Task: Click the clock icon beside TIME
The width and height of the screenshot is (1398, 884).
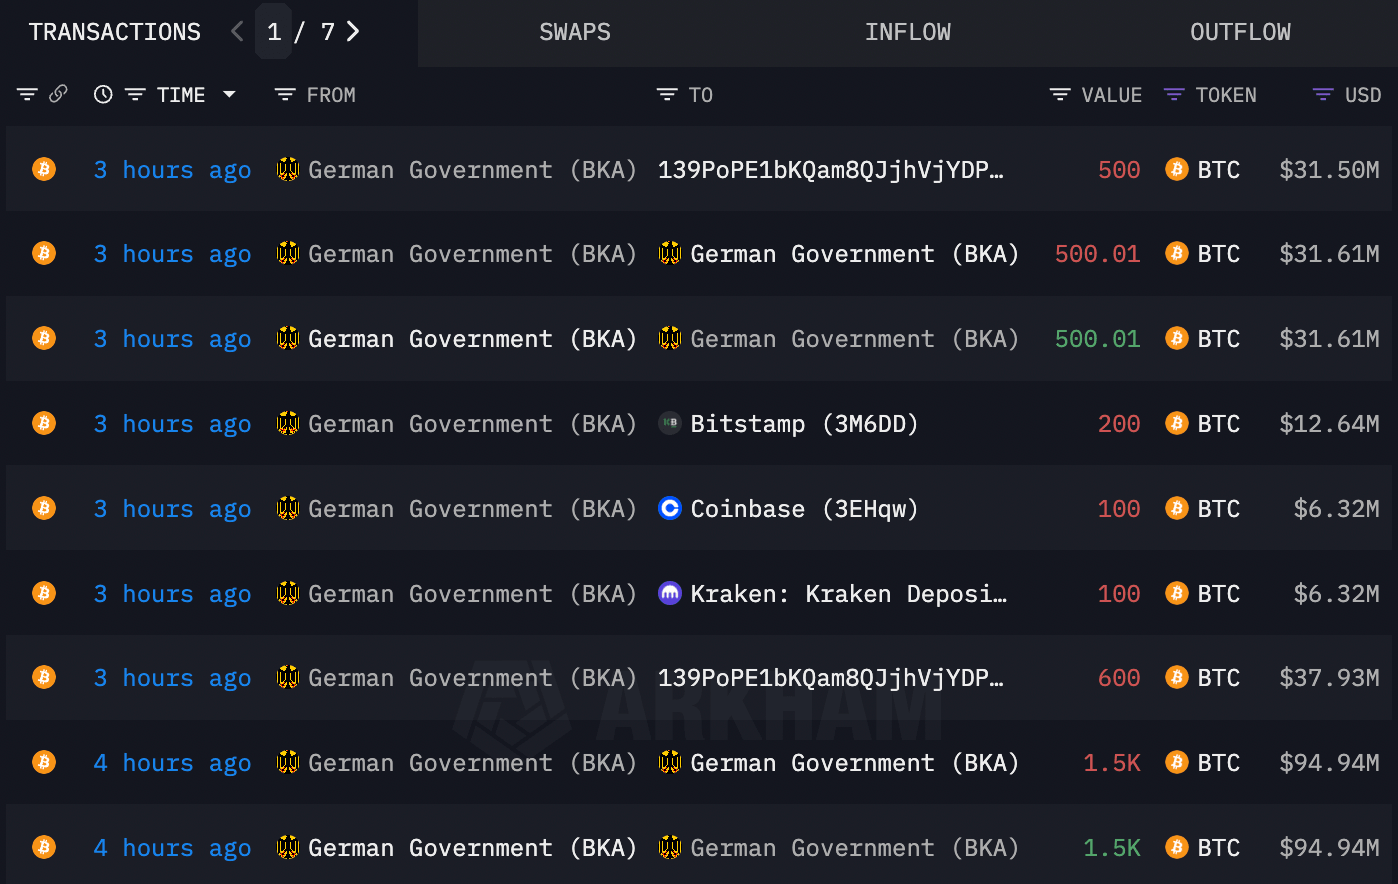Action: (x=103, y=95)
